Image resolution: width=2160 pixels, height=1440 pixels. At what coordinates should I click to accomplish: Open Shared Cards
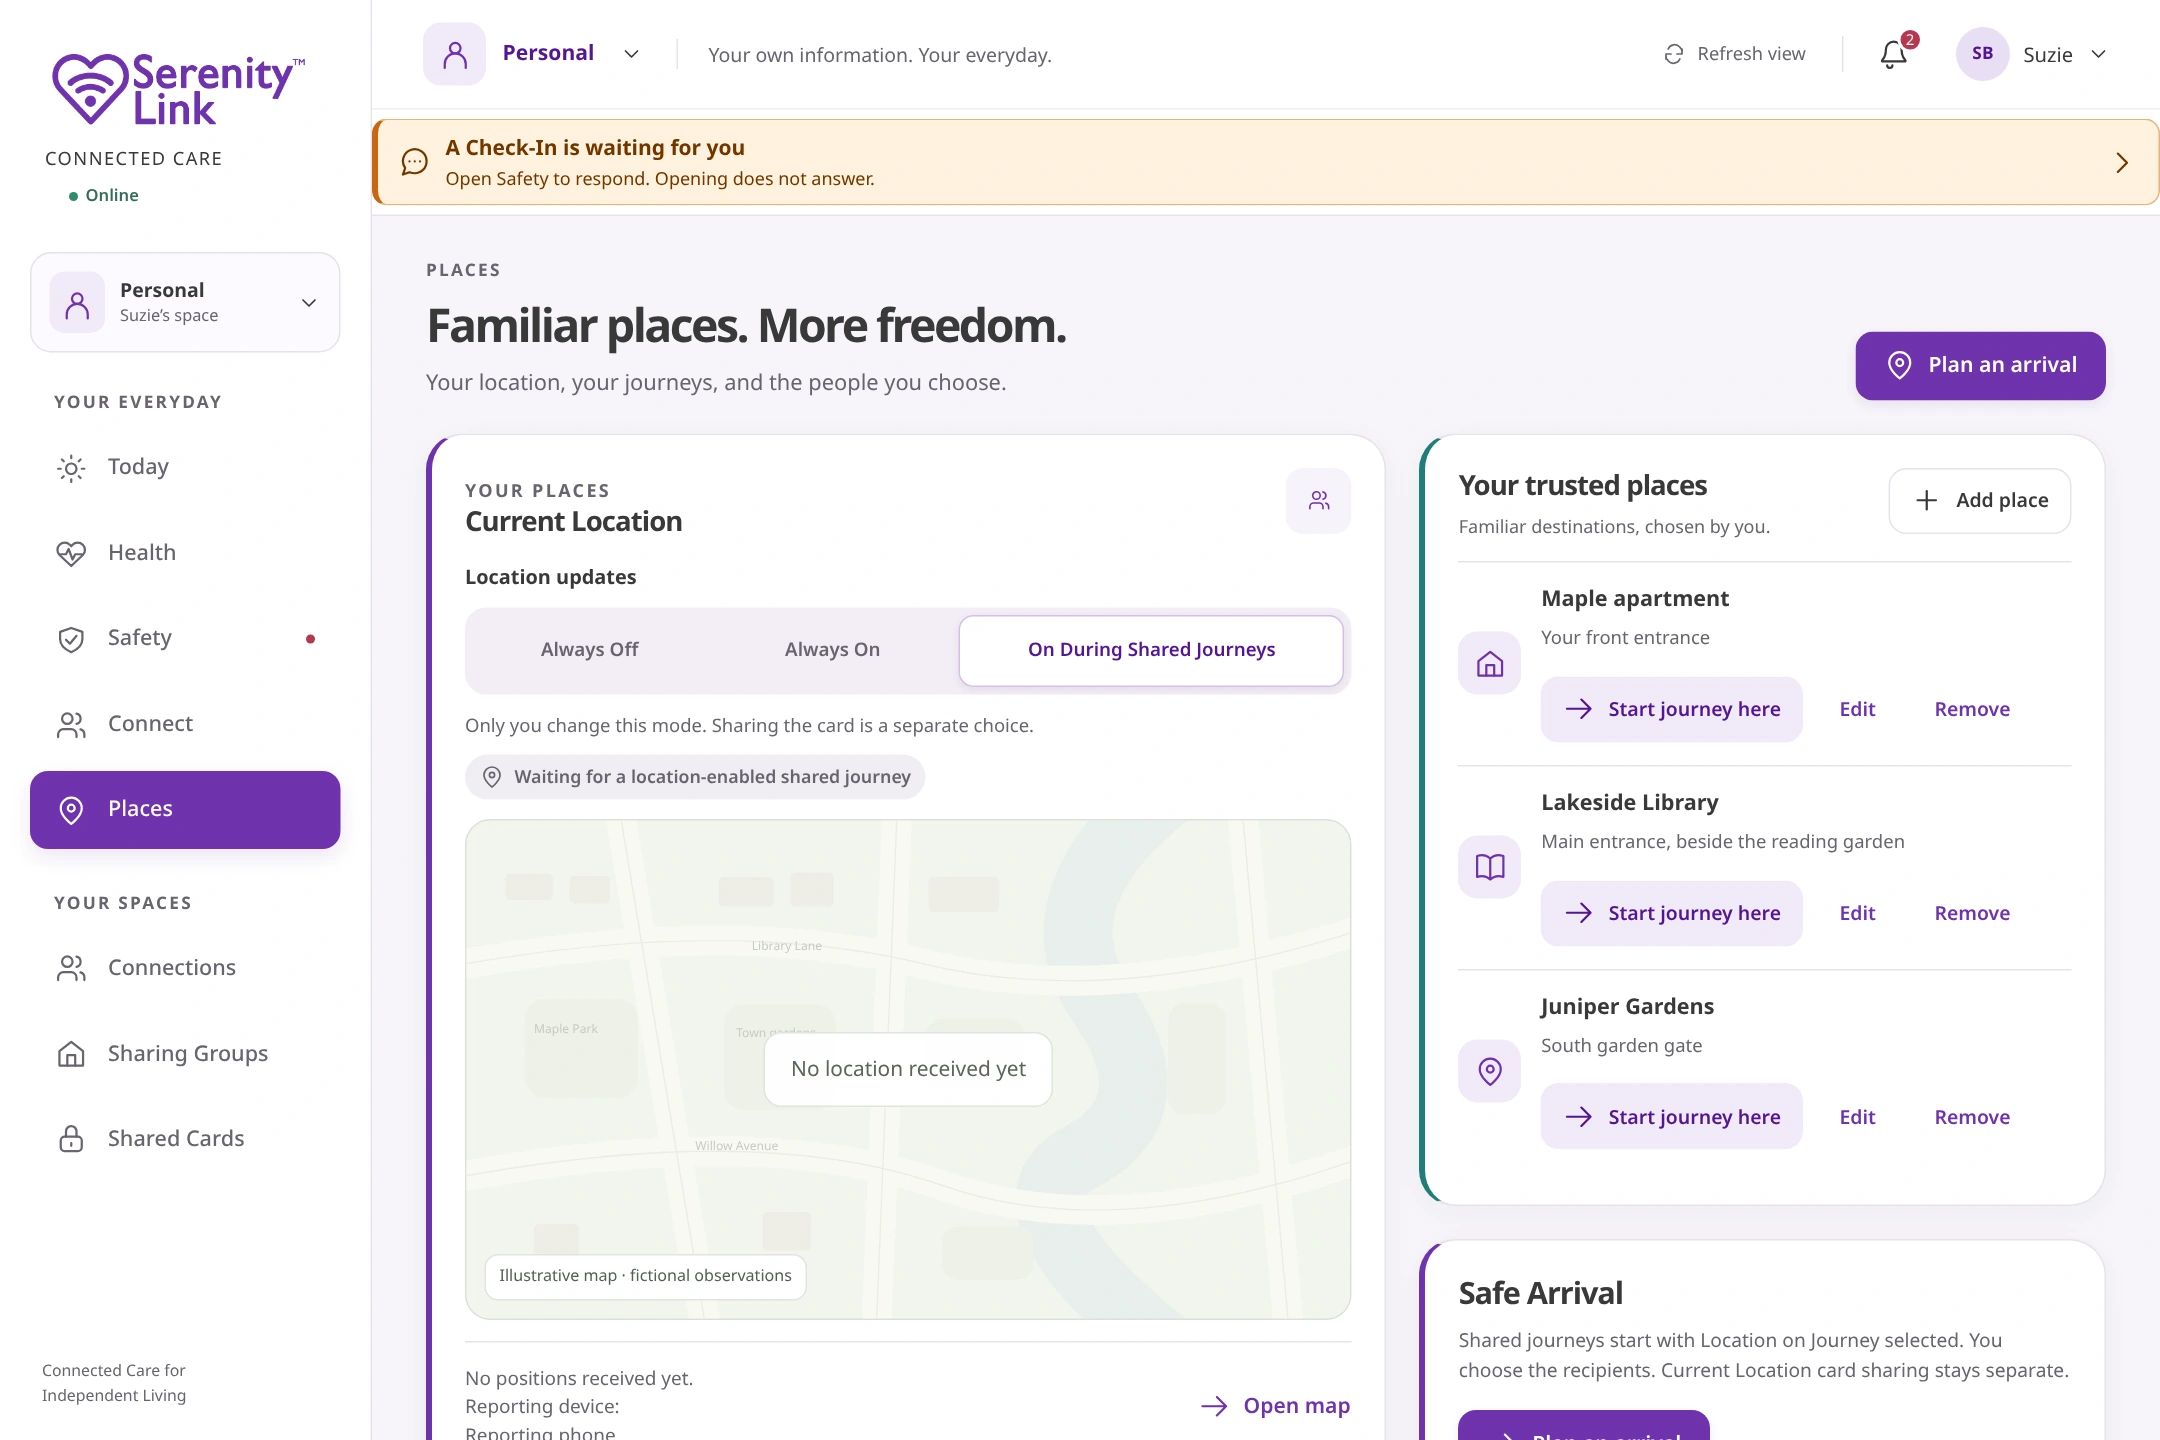185,1139
